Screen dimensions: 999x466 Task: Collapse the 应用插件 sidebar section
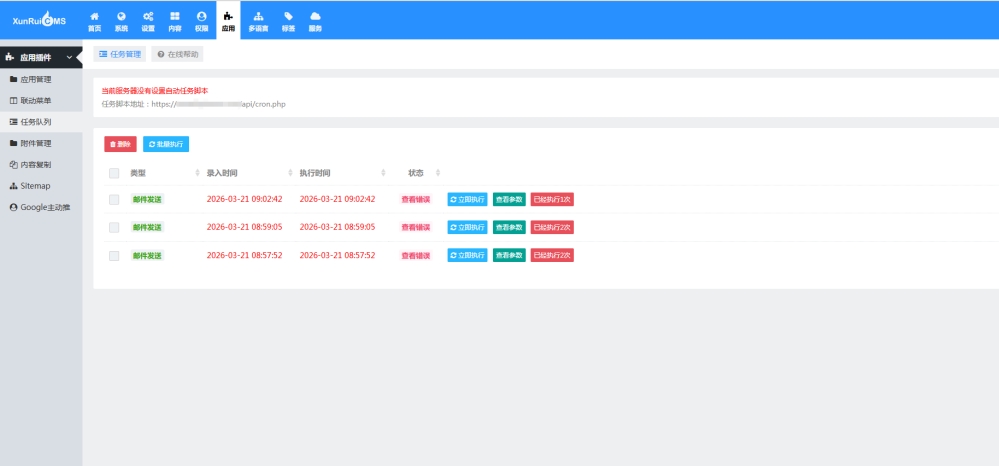tap(69, 58)
